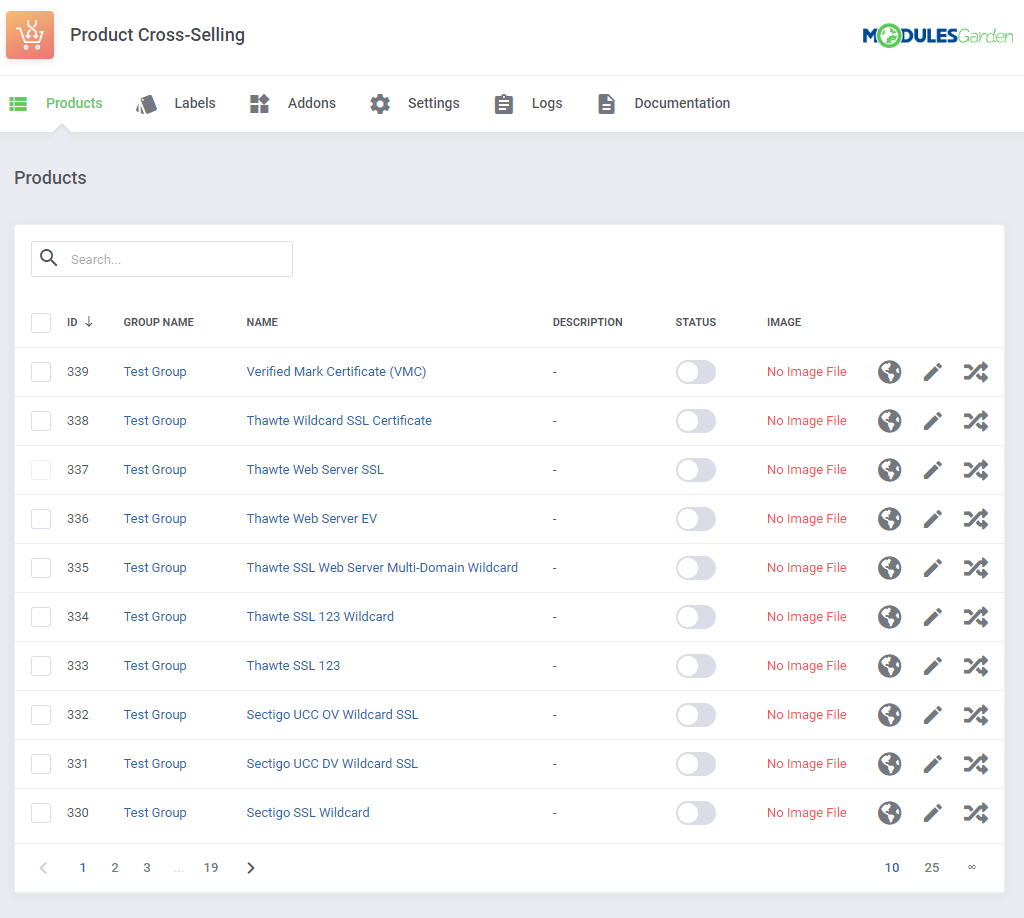This screenshot has width=1024, height=918.
Task: Switch on status for Thawte Web Server SSL
Action: 696,470
